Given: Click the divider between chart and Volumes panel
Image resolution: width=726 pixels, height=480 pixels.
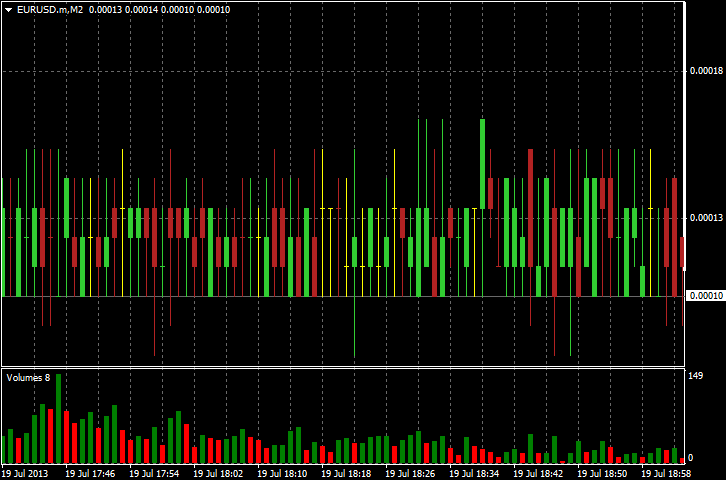Looking at the screenshot, I should point(340,367).
